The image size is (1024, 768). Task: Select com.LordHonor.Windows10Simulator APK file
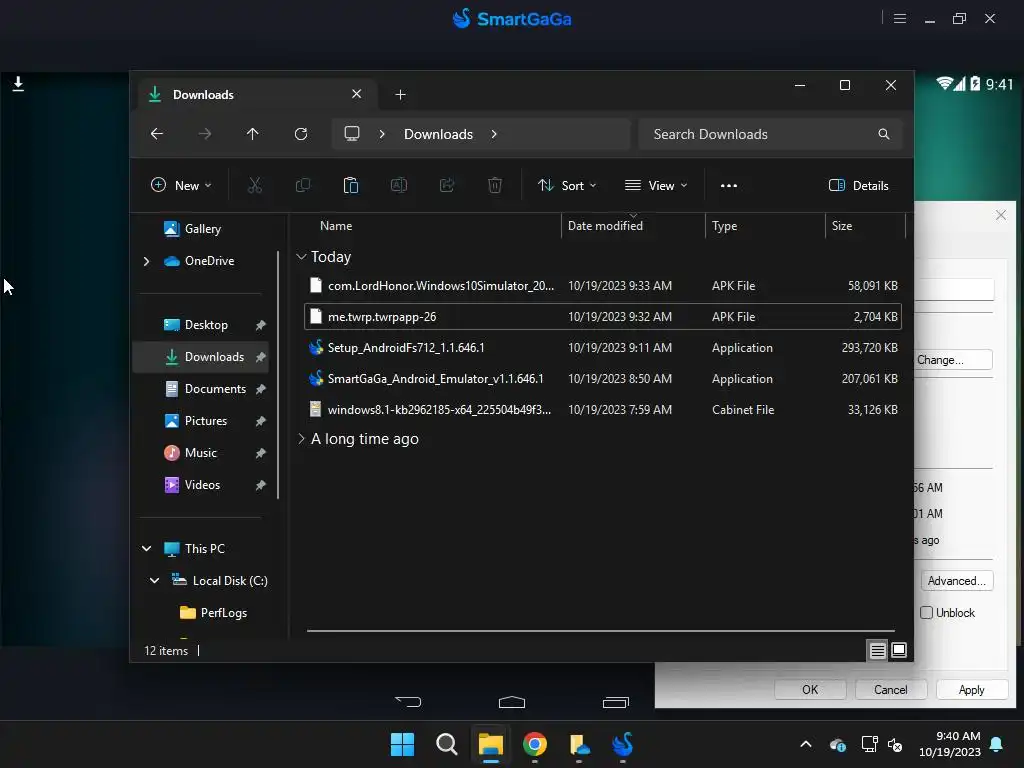(603, 285)
